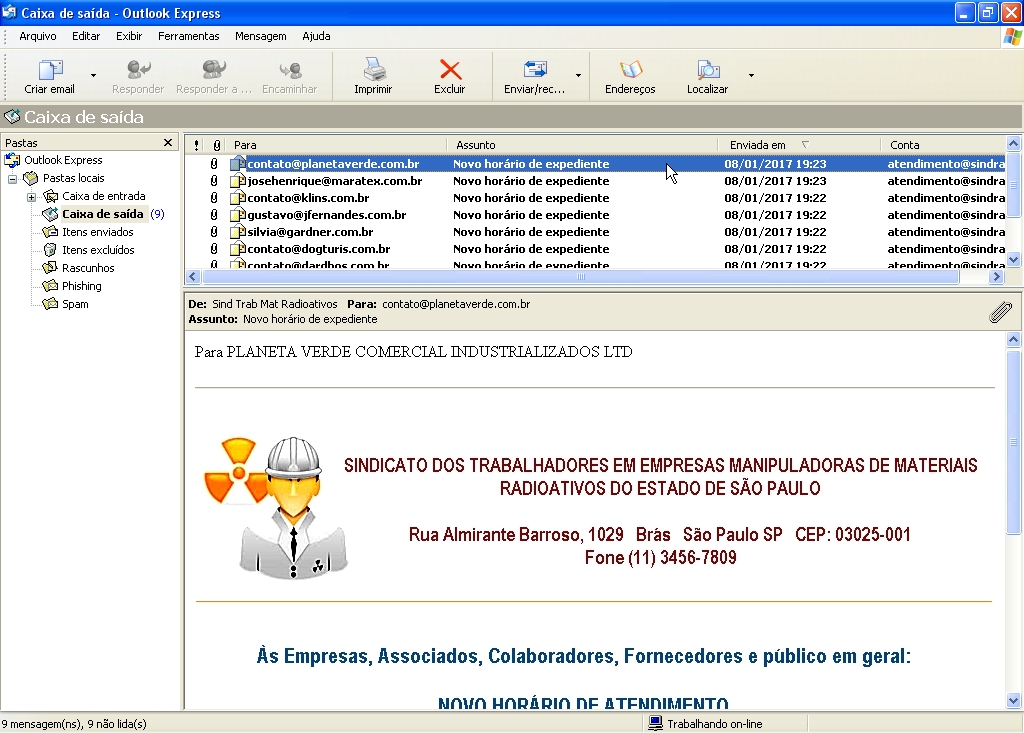Click the Rascunhos drafts folder icon

pyautogui.click(x=50, y=268)
